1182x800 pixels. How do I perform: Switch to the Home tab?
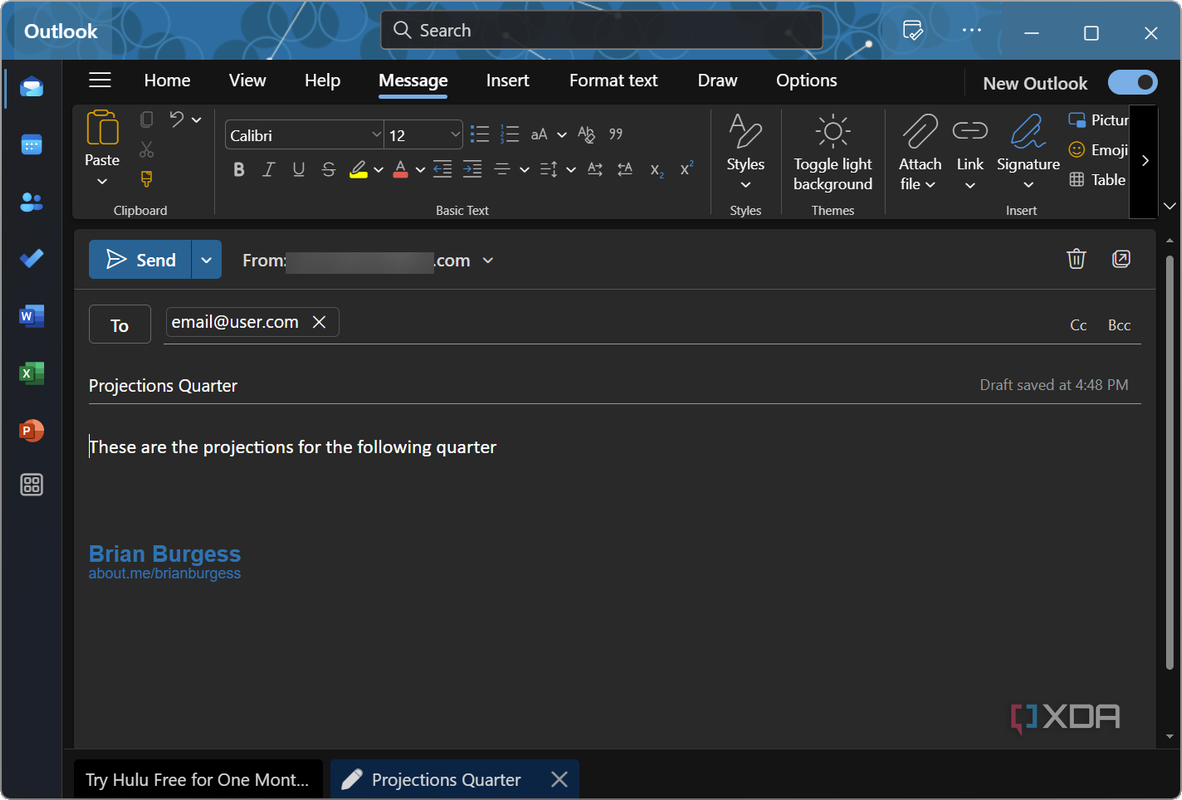167,80
